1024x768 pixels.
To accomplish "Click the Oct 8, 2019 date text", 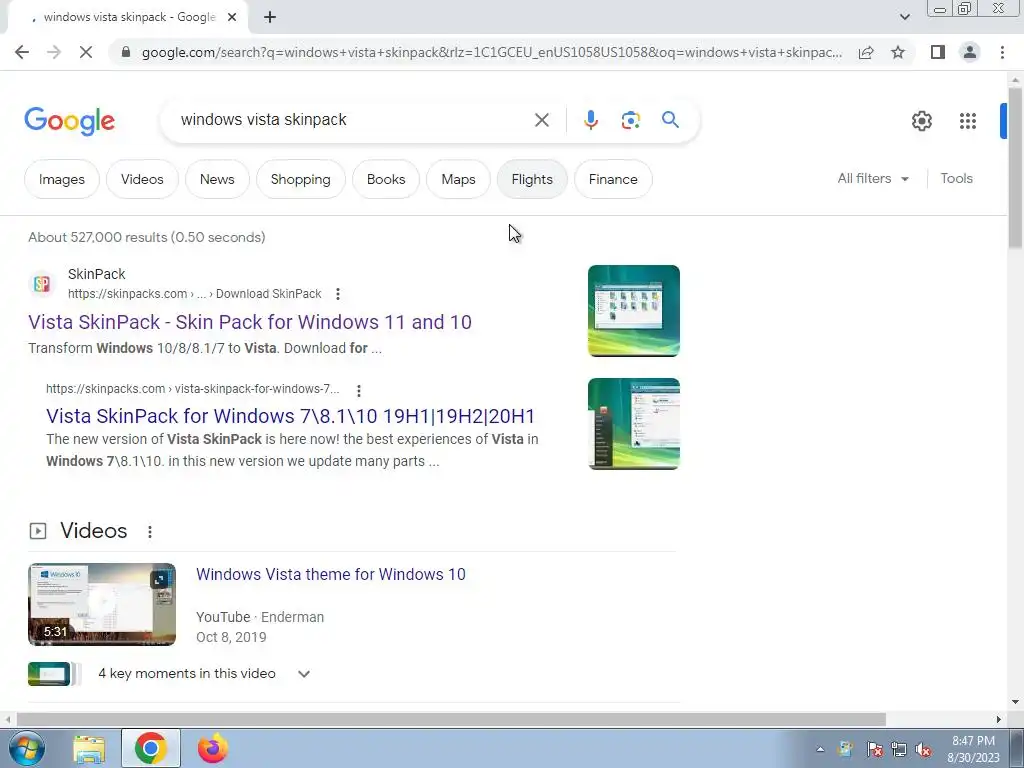I will (x=231, y=637).
